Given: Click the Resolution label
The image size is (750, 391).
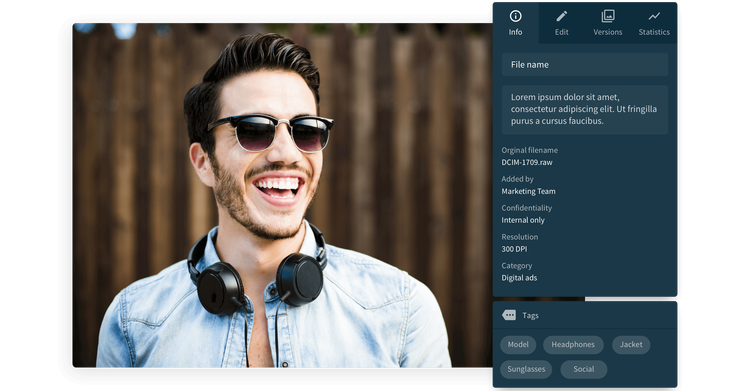Looking at the screenshot, I should (519, 237).
